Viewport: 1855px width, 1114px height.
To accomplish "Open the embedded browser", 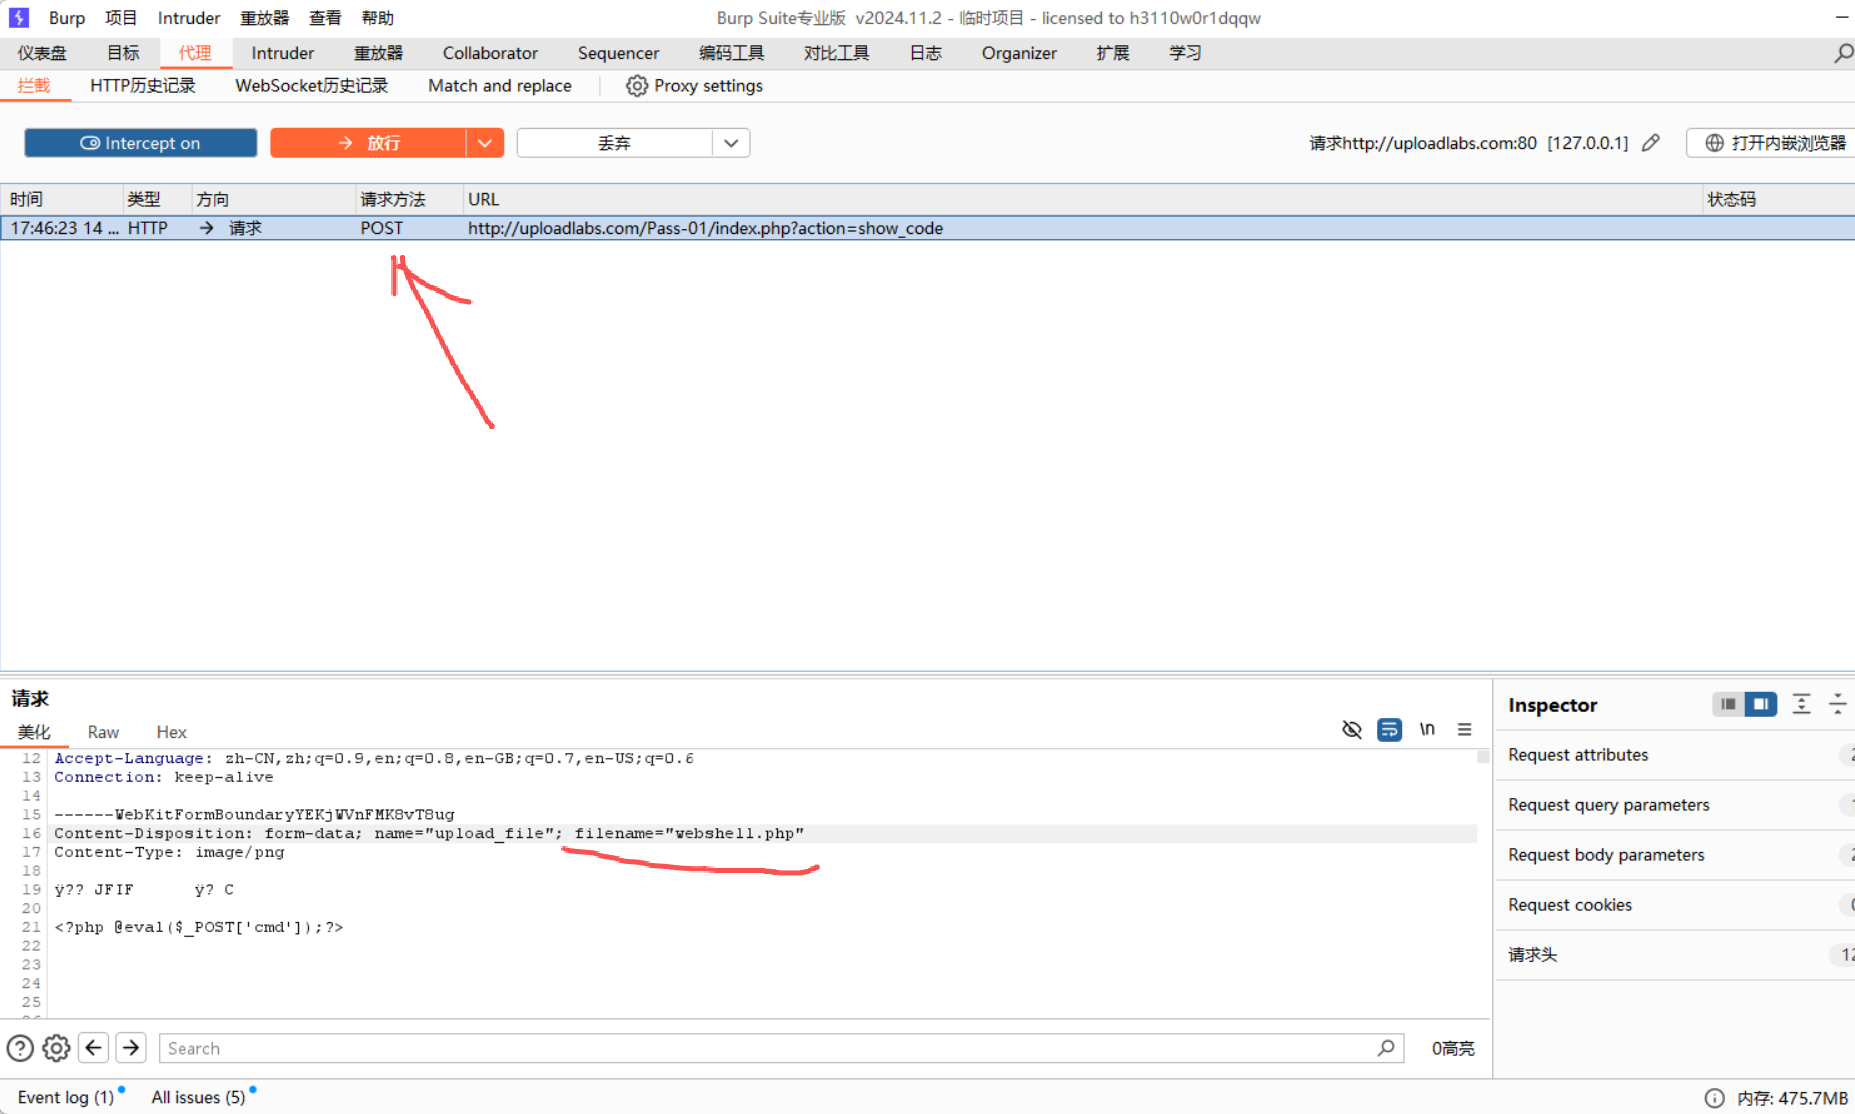I will [x=1773, y=143].
